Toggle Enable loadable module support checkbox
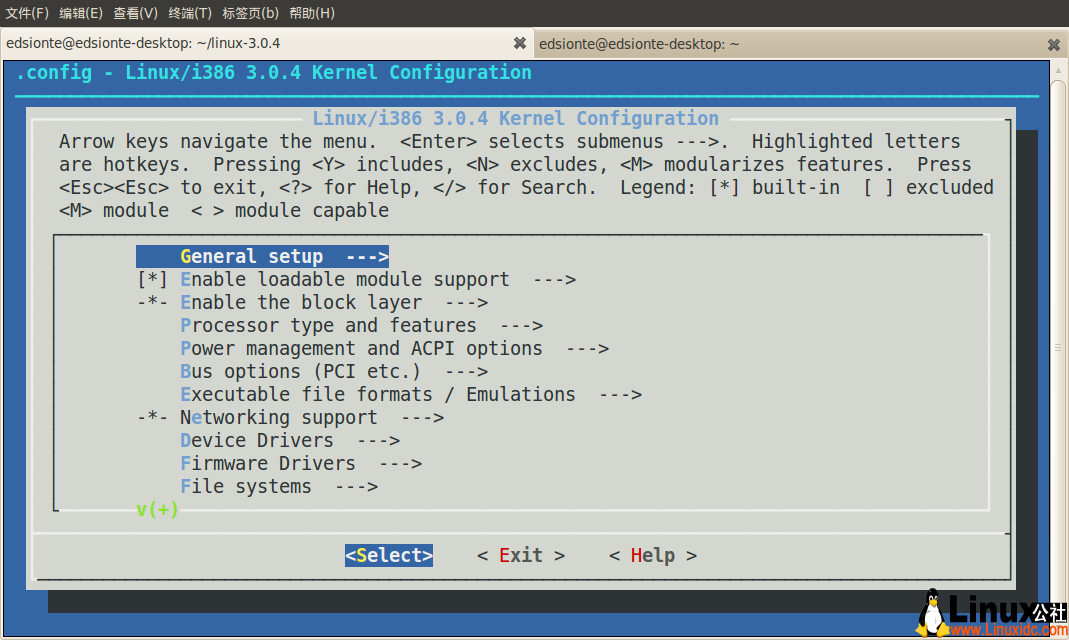Viewport: 1069px width, 640px height. pos(152,280)
